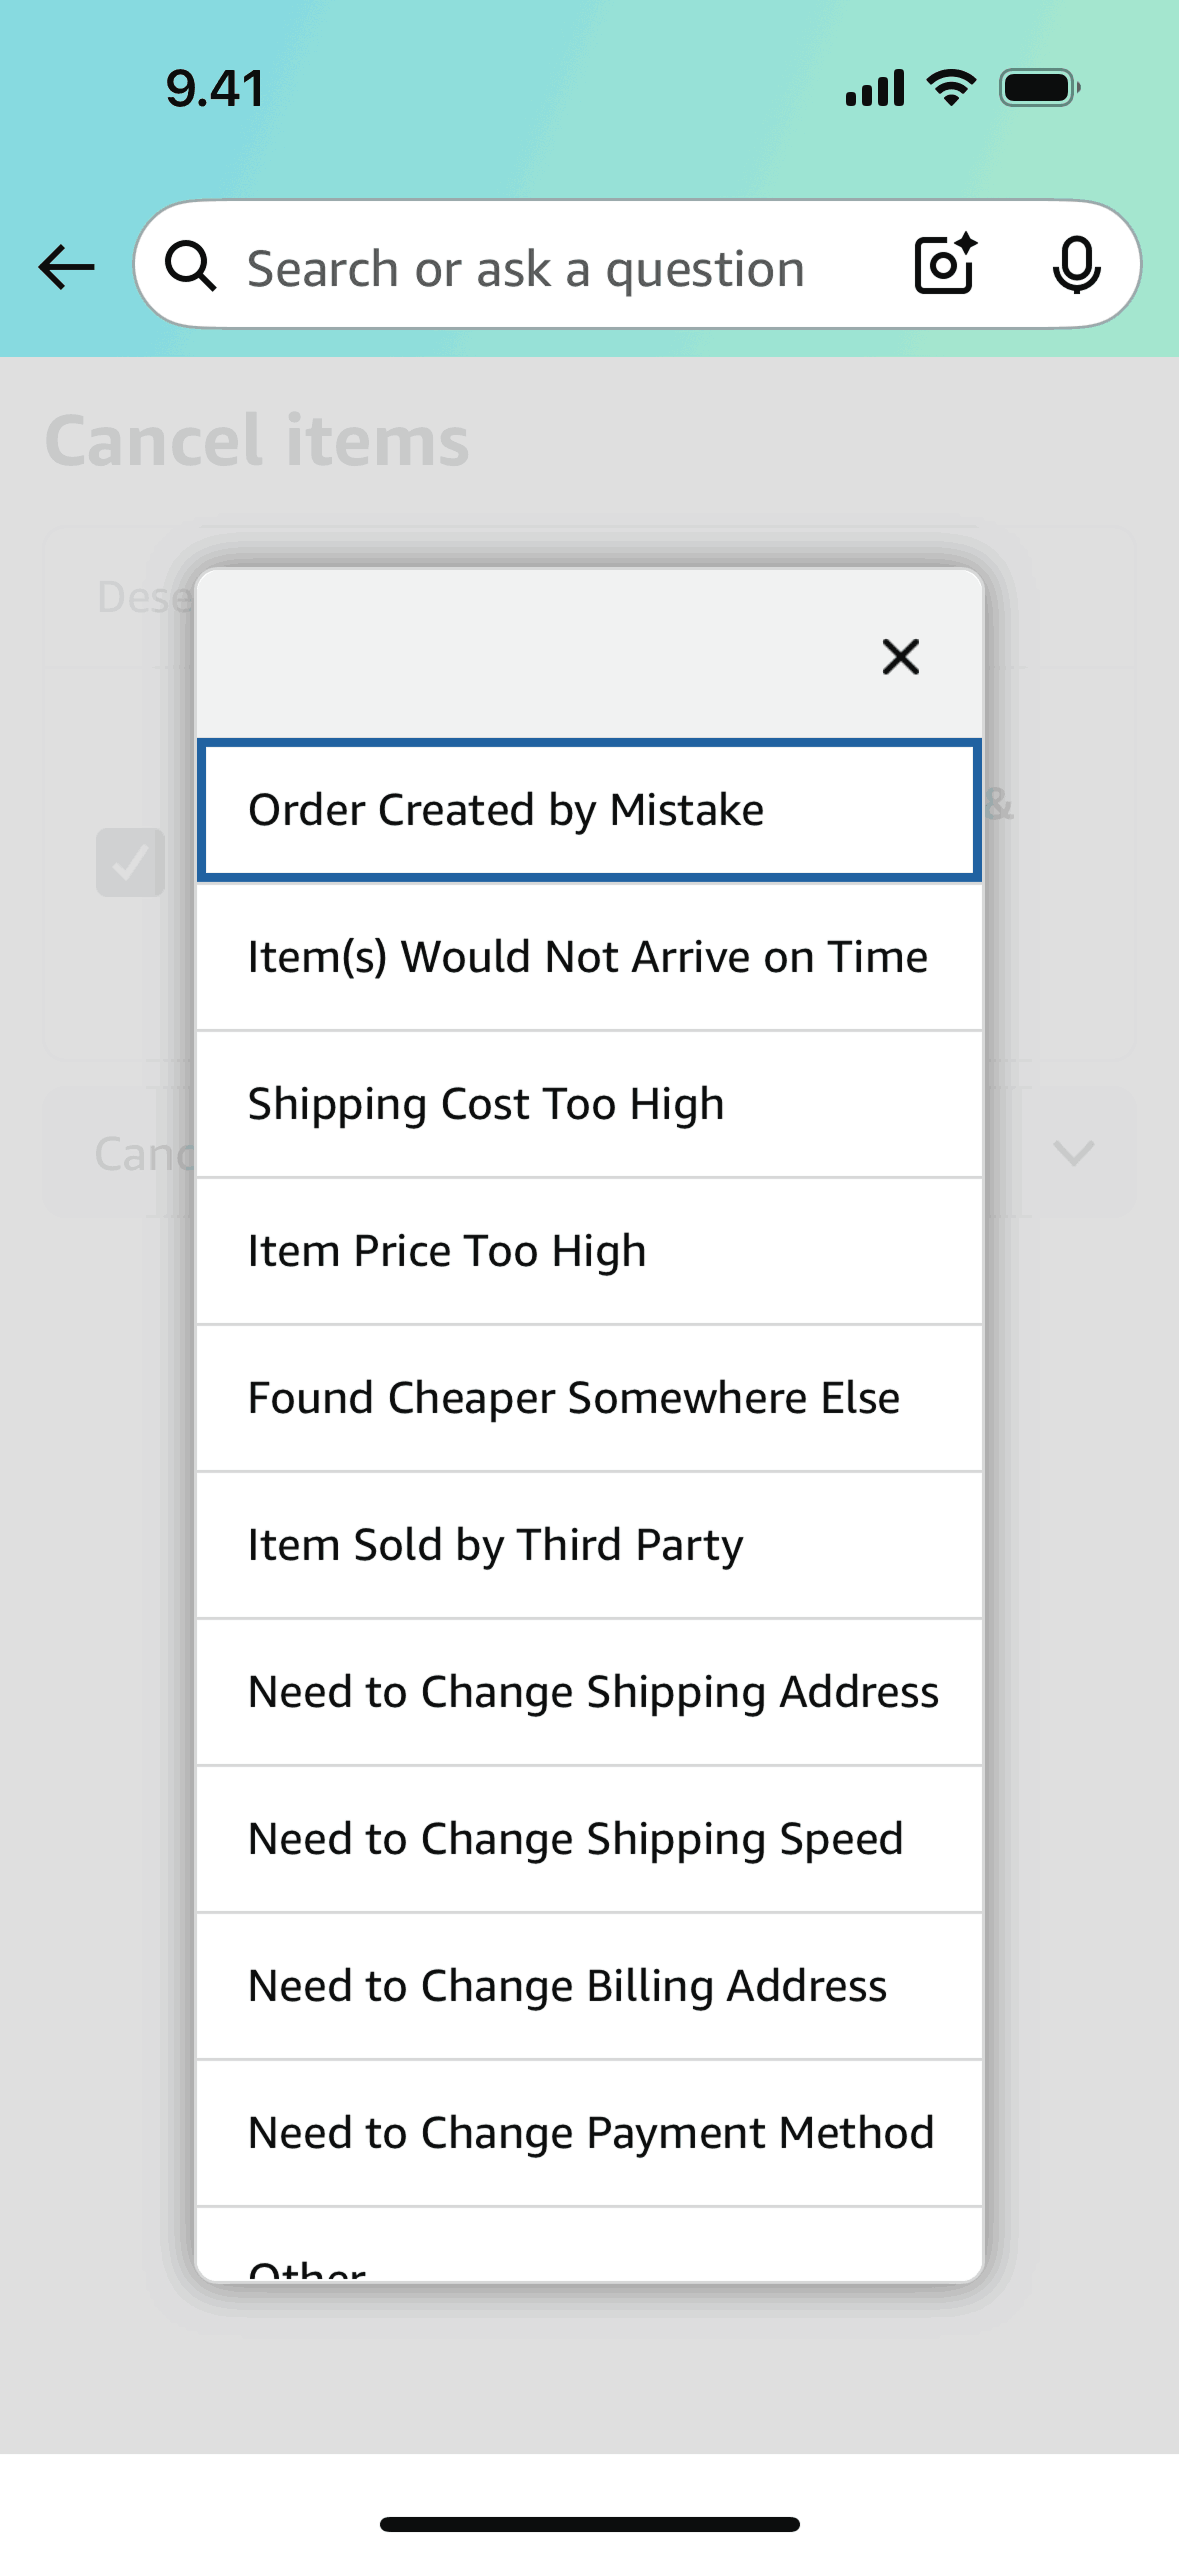1179x2556 pixels.
Task: Choose "Found Cheaper Somewhere Else"
Action: (x=589, y=1397)
